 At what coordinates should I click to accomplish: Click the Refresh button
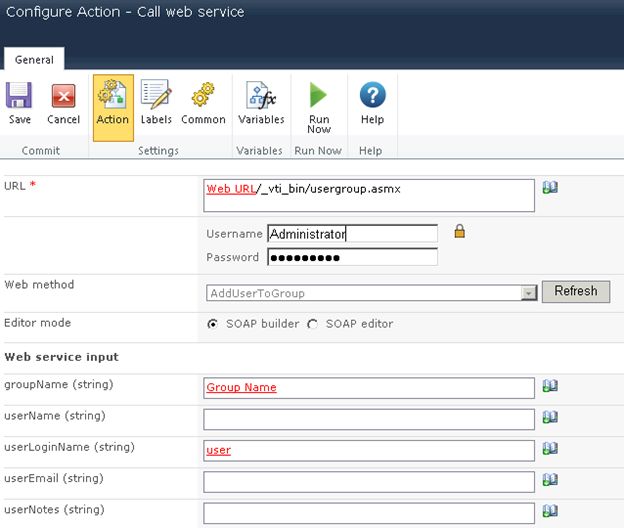click(x=576, y=291)
